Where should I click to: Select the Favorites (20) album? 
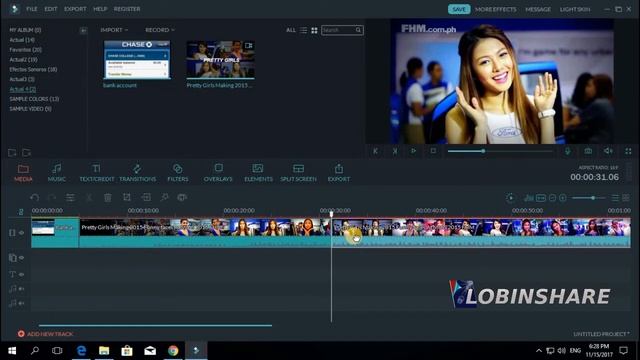[25, 50]
